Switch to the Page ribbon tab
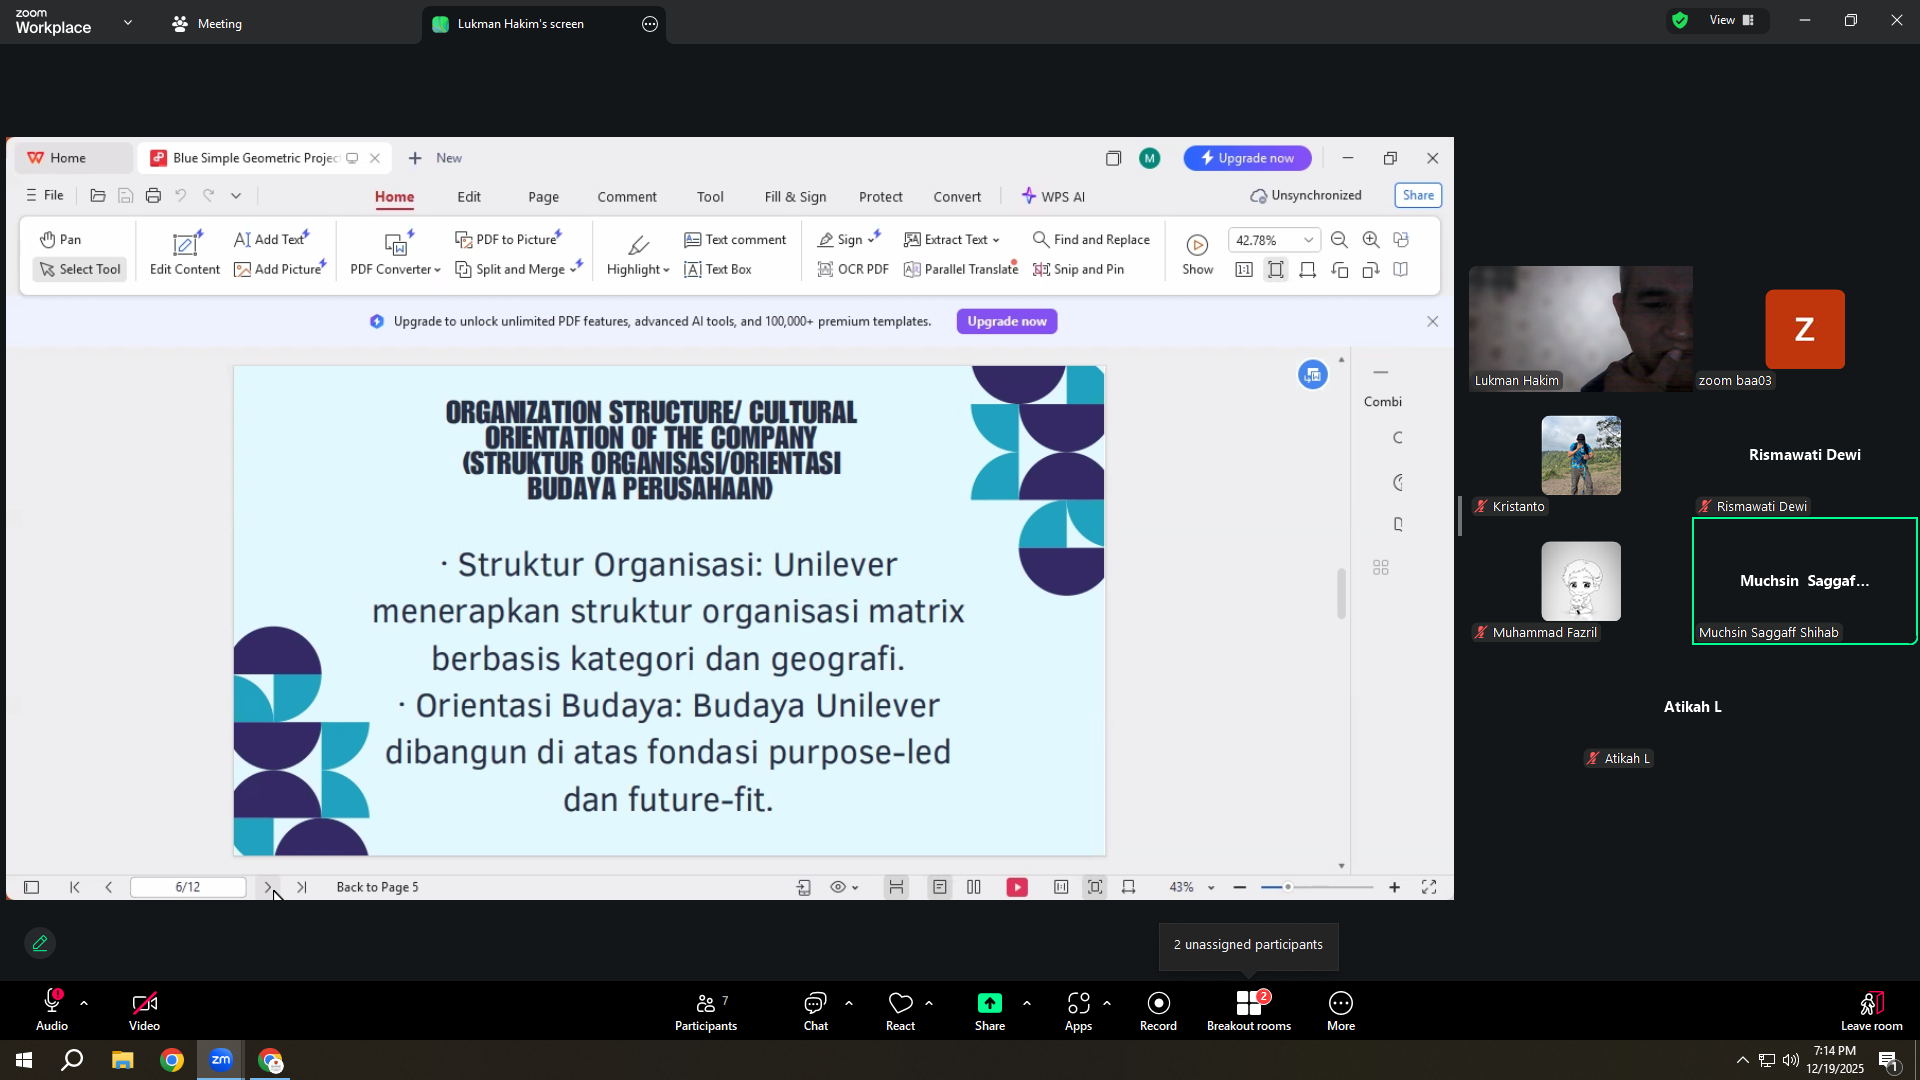 (544, 197)
